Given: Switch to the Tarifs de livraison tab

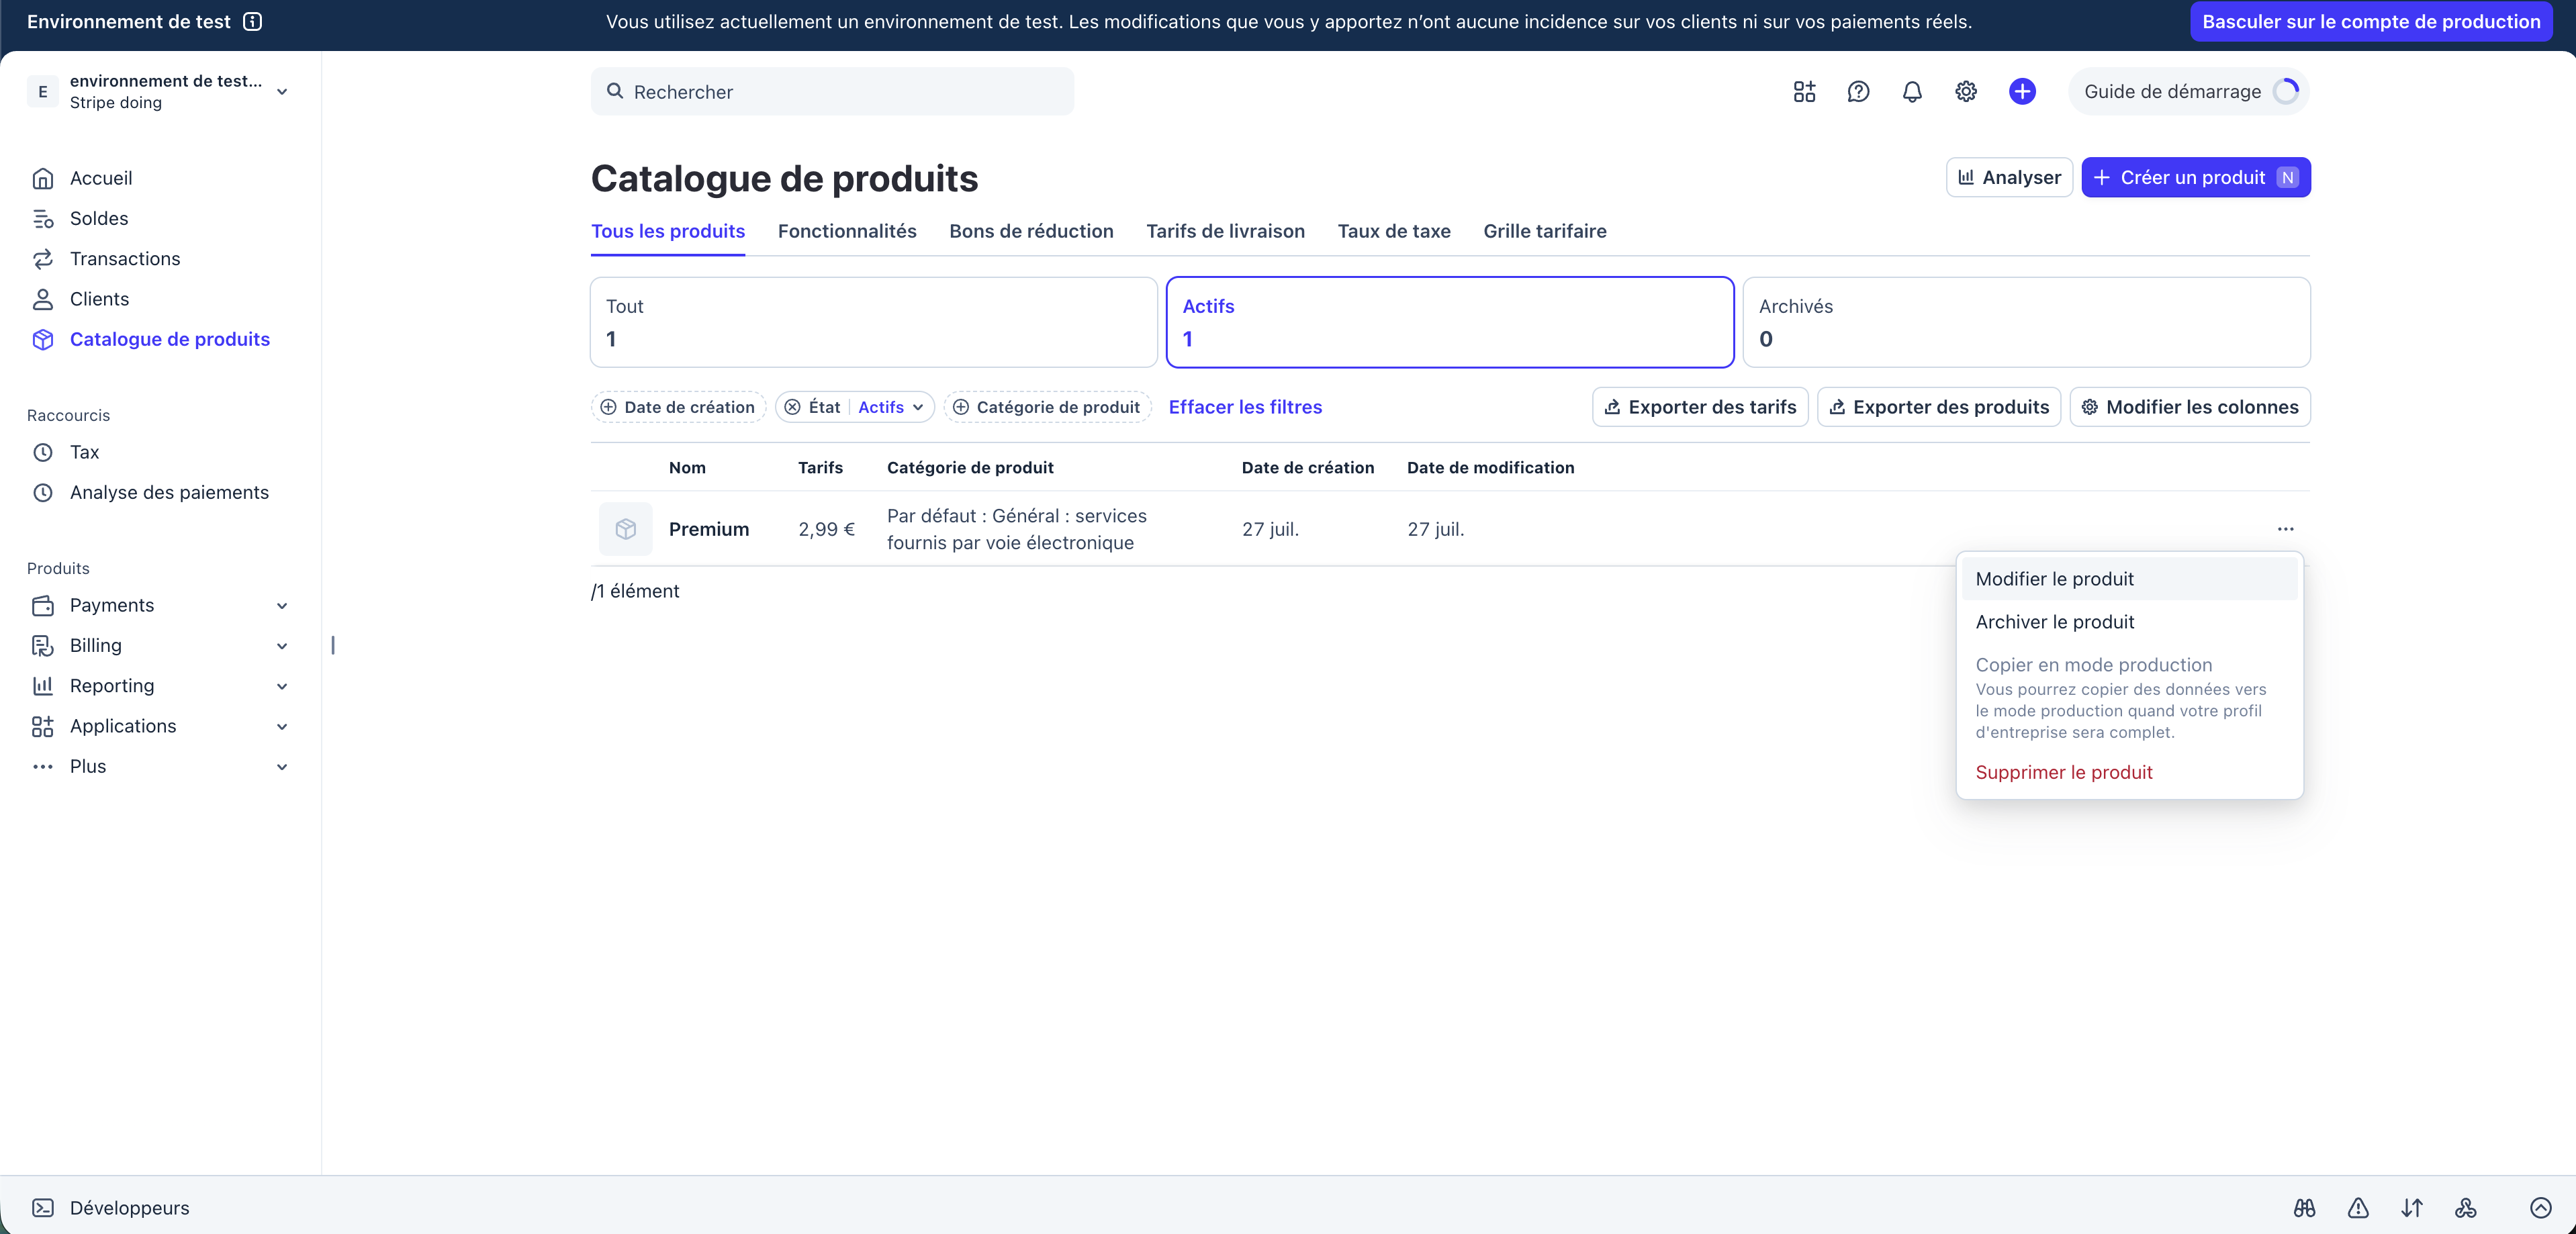Looking at the screenshot, I should point(1225,231).
